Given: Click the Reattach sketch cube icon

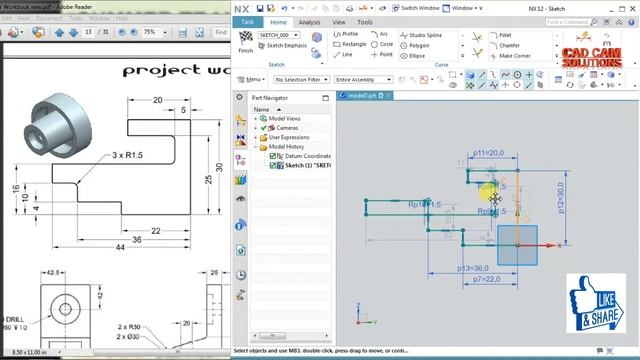Looking at the screenshot, I should click(317, 37).
